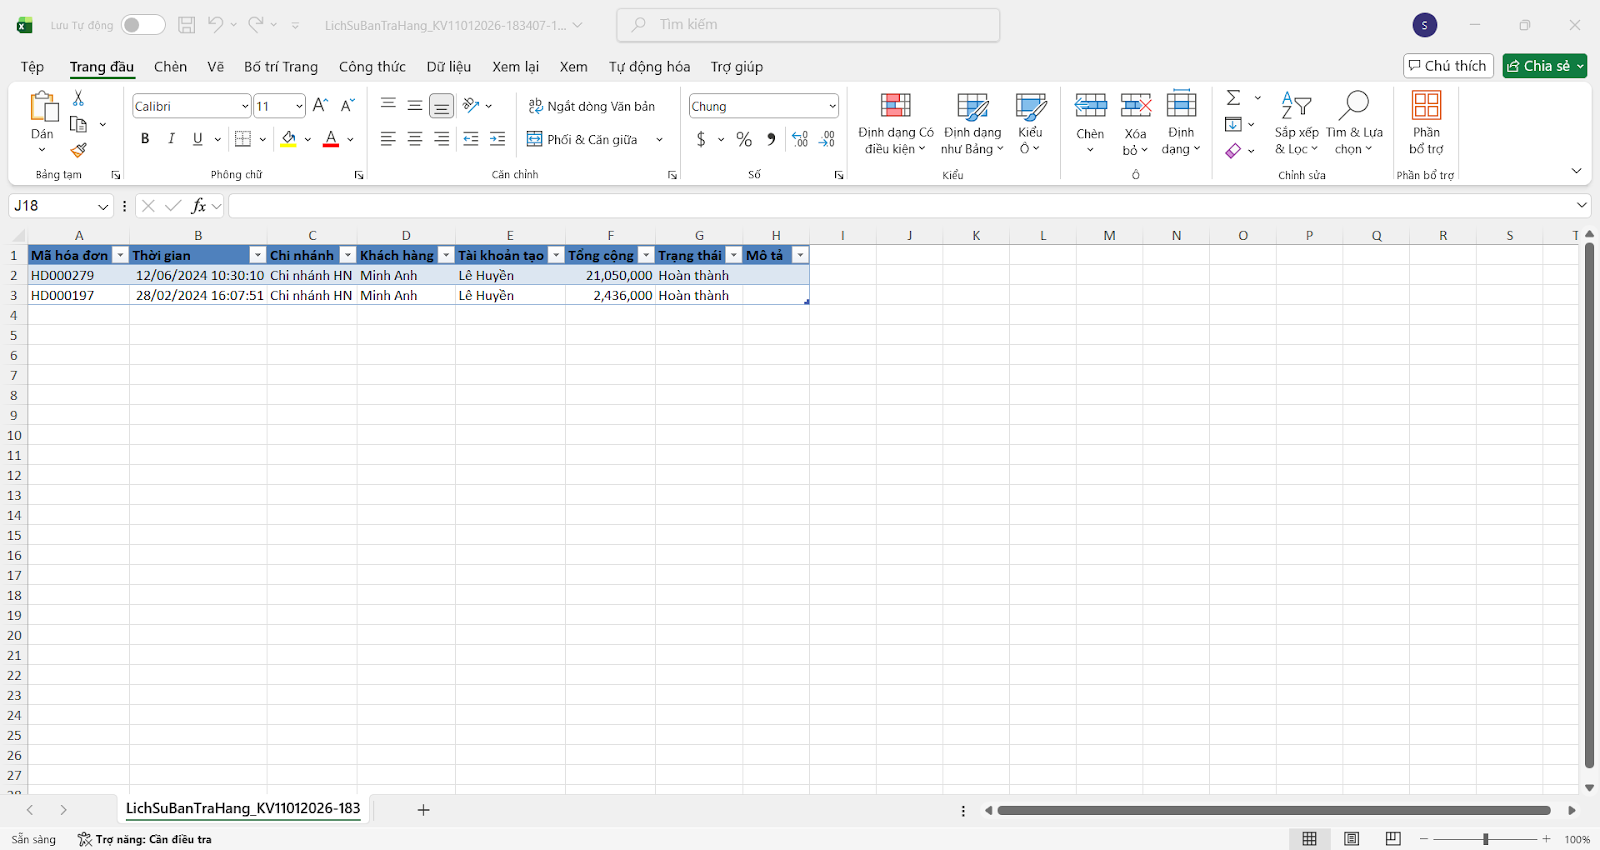Click the Name Box showing J18
1600x850 pixels.
tap(60, 205)
